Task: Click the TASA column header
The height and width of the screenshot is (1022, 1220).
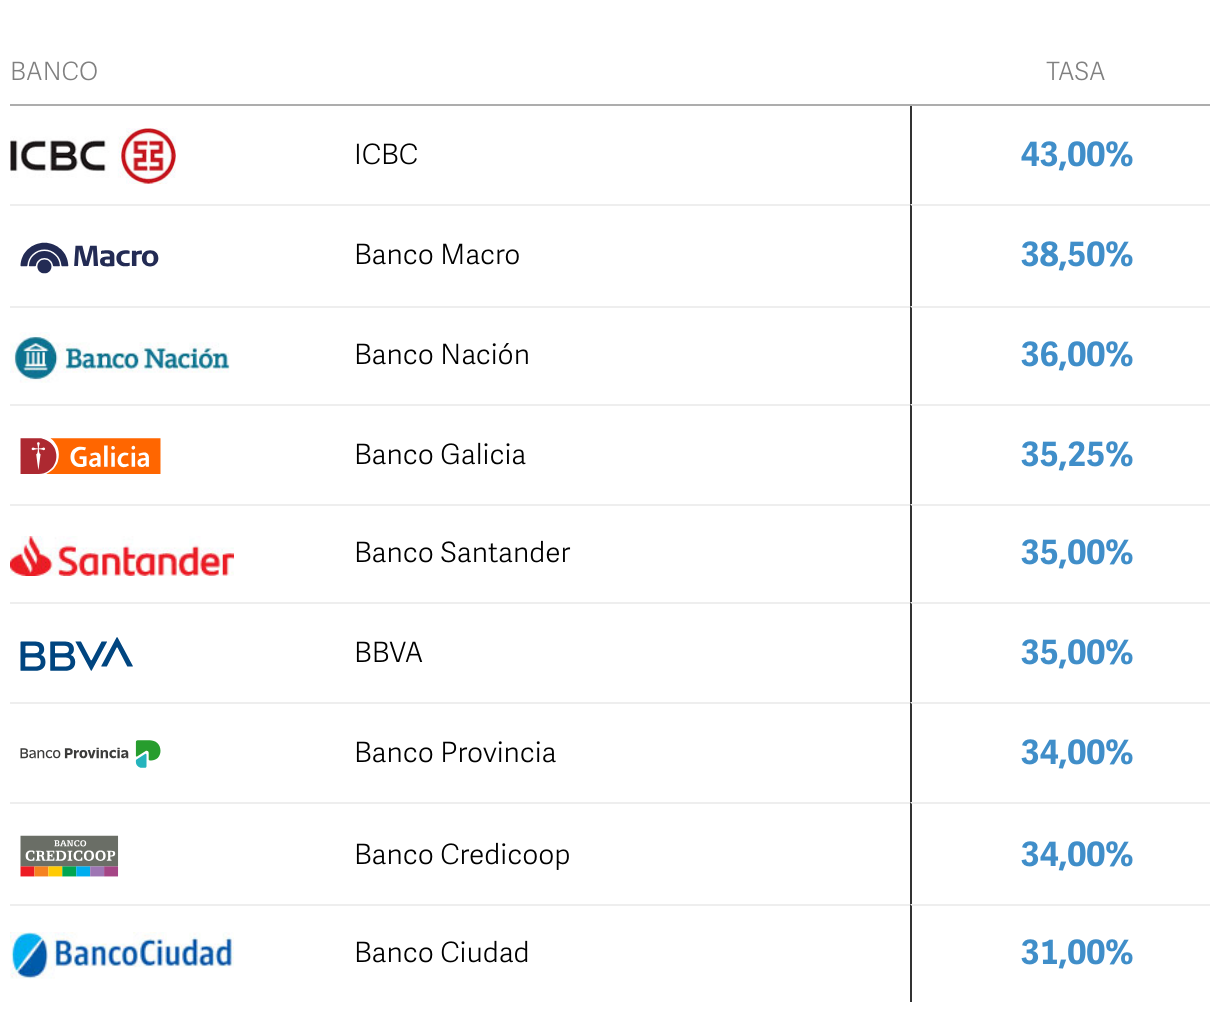Action: pos(1075,71)
